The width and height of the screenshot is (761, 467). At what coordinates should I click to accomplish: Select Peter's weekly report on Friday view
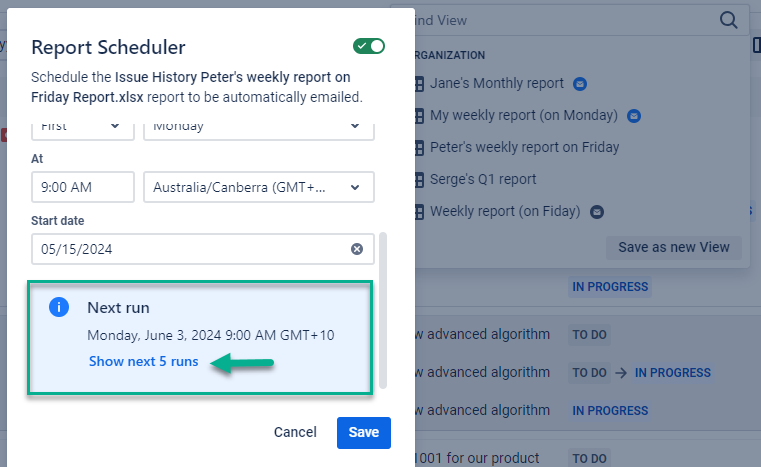524,148
